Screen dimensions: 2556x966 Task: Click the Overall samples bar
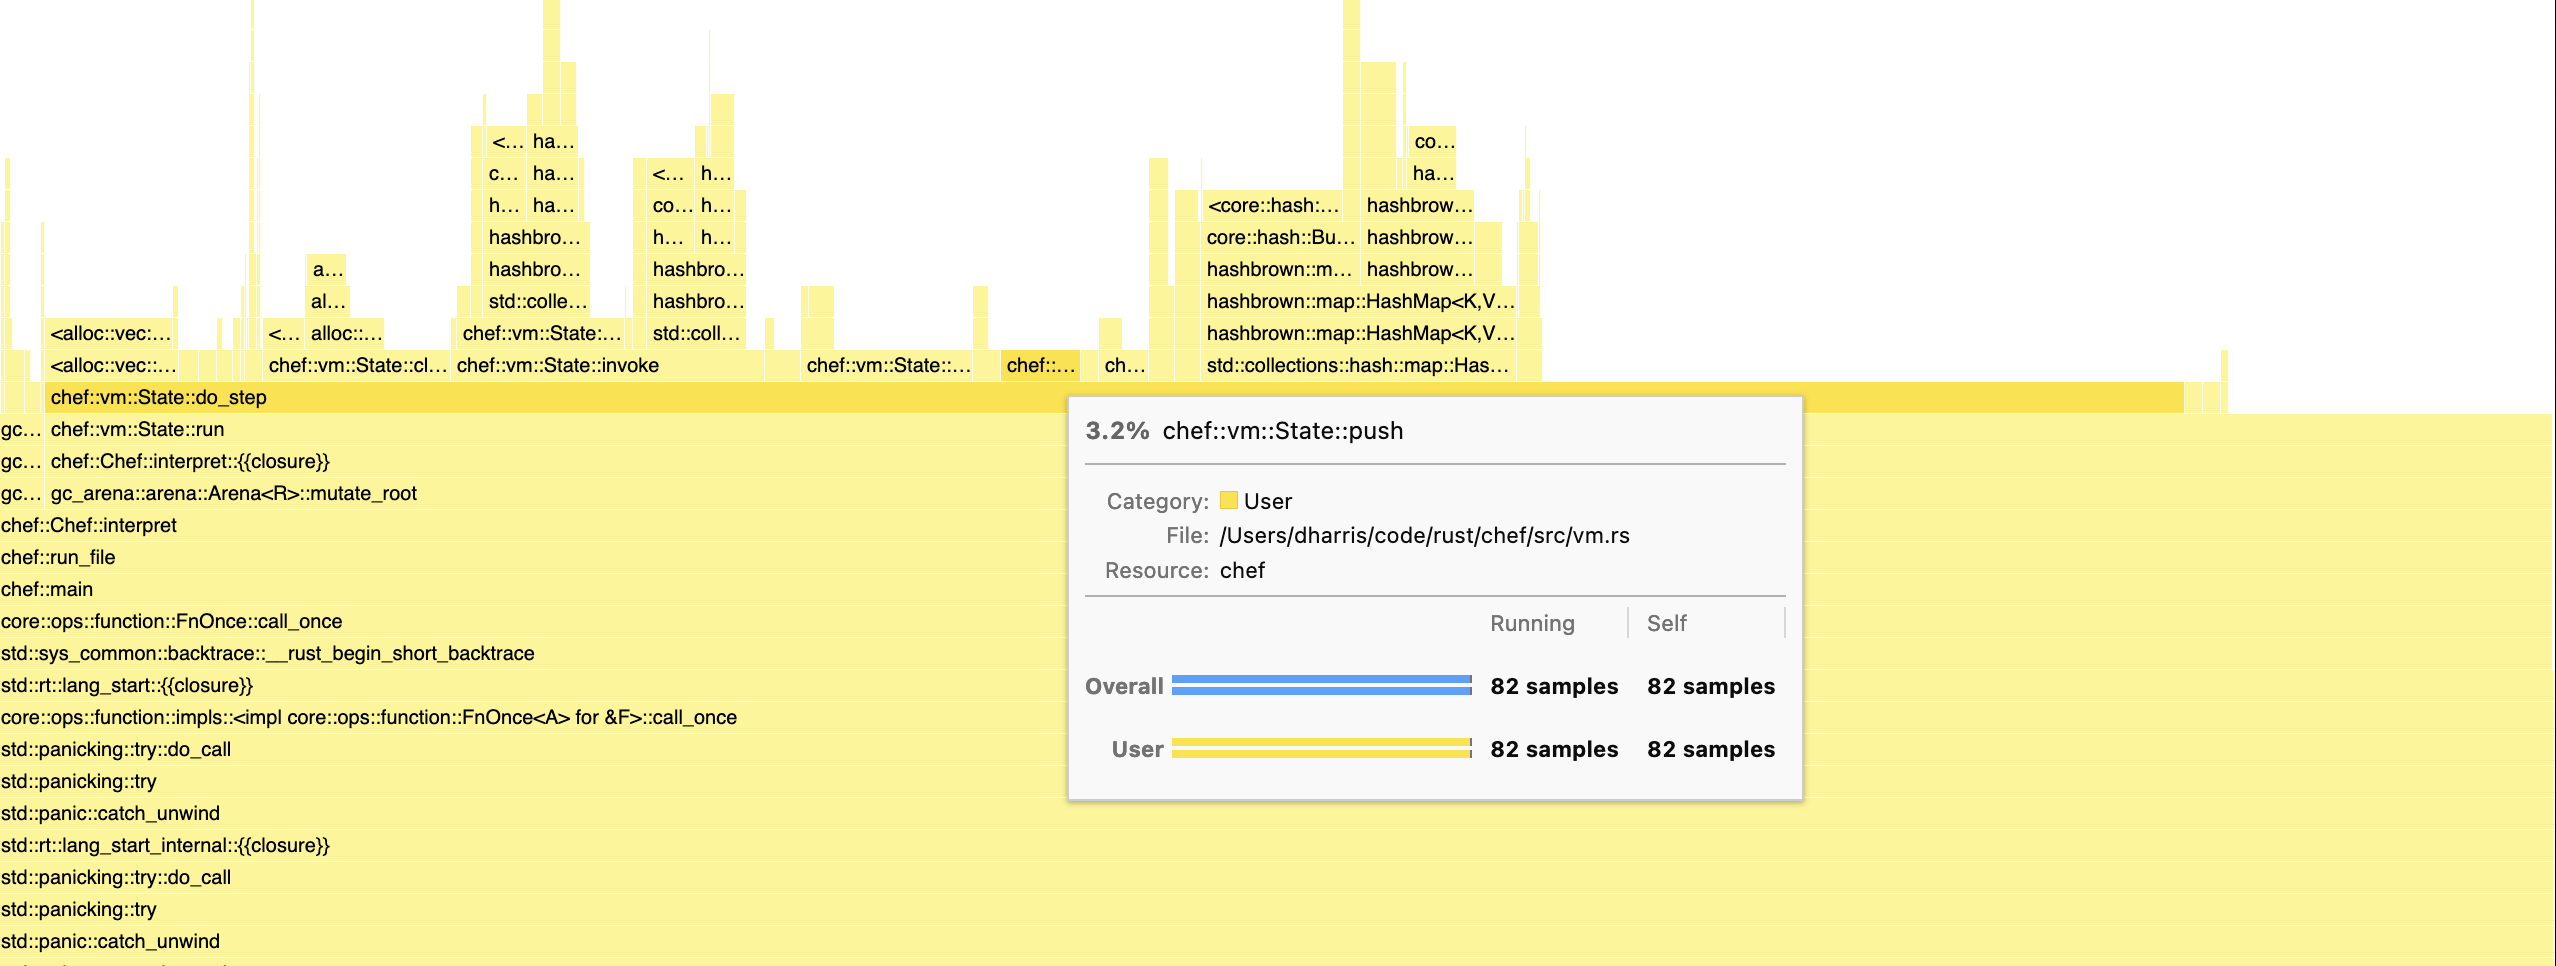click(1320, 686)
